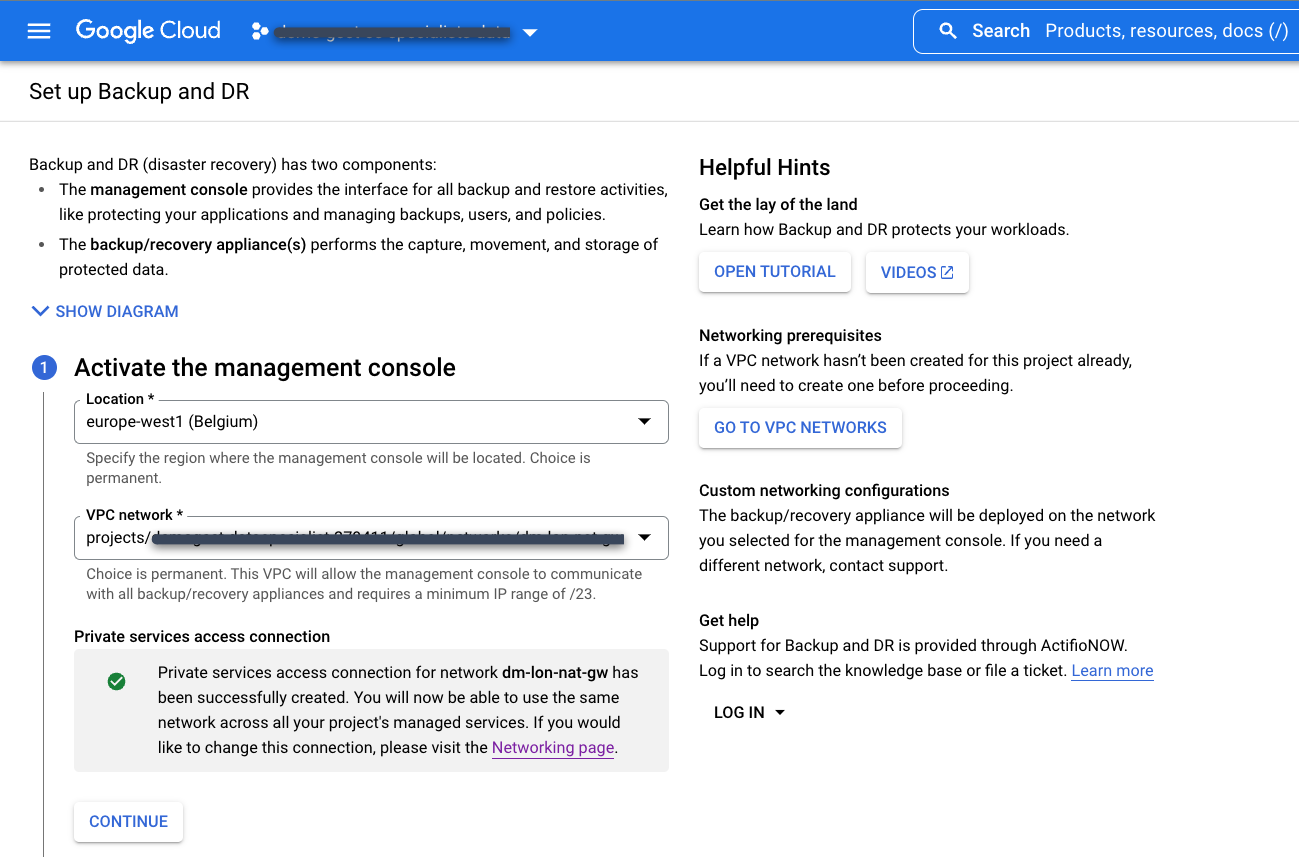The width and height of the screenshot is (1299, 857).
Task: Click the Google Cloud logo
Action: [147, 31]
